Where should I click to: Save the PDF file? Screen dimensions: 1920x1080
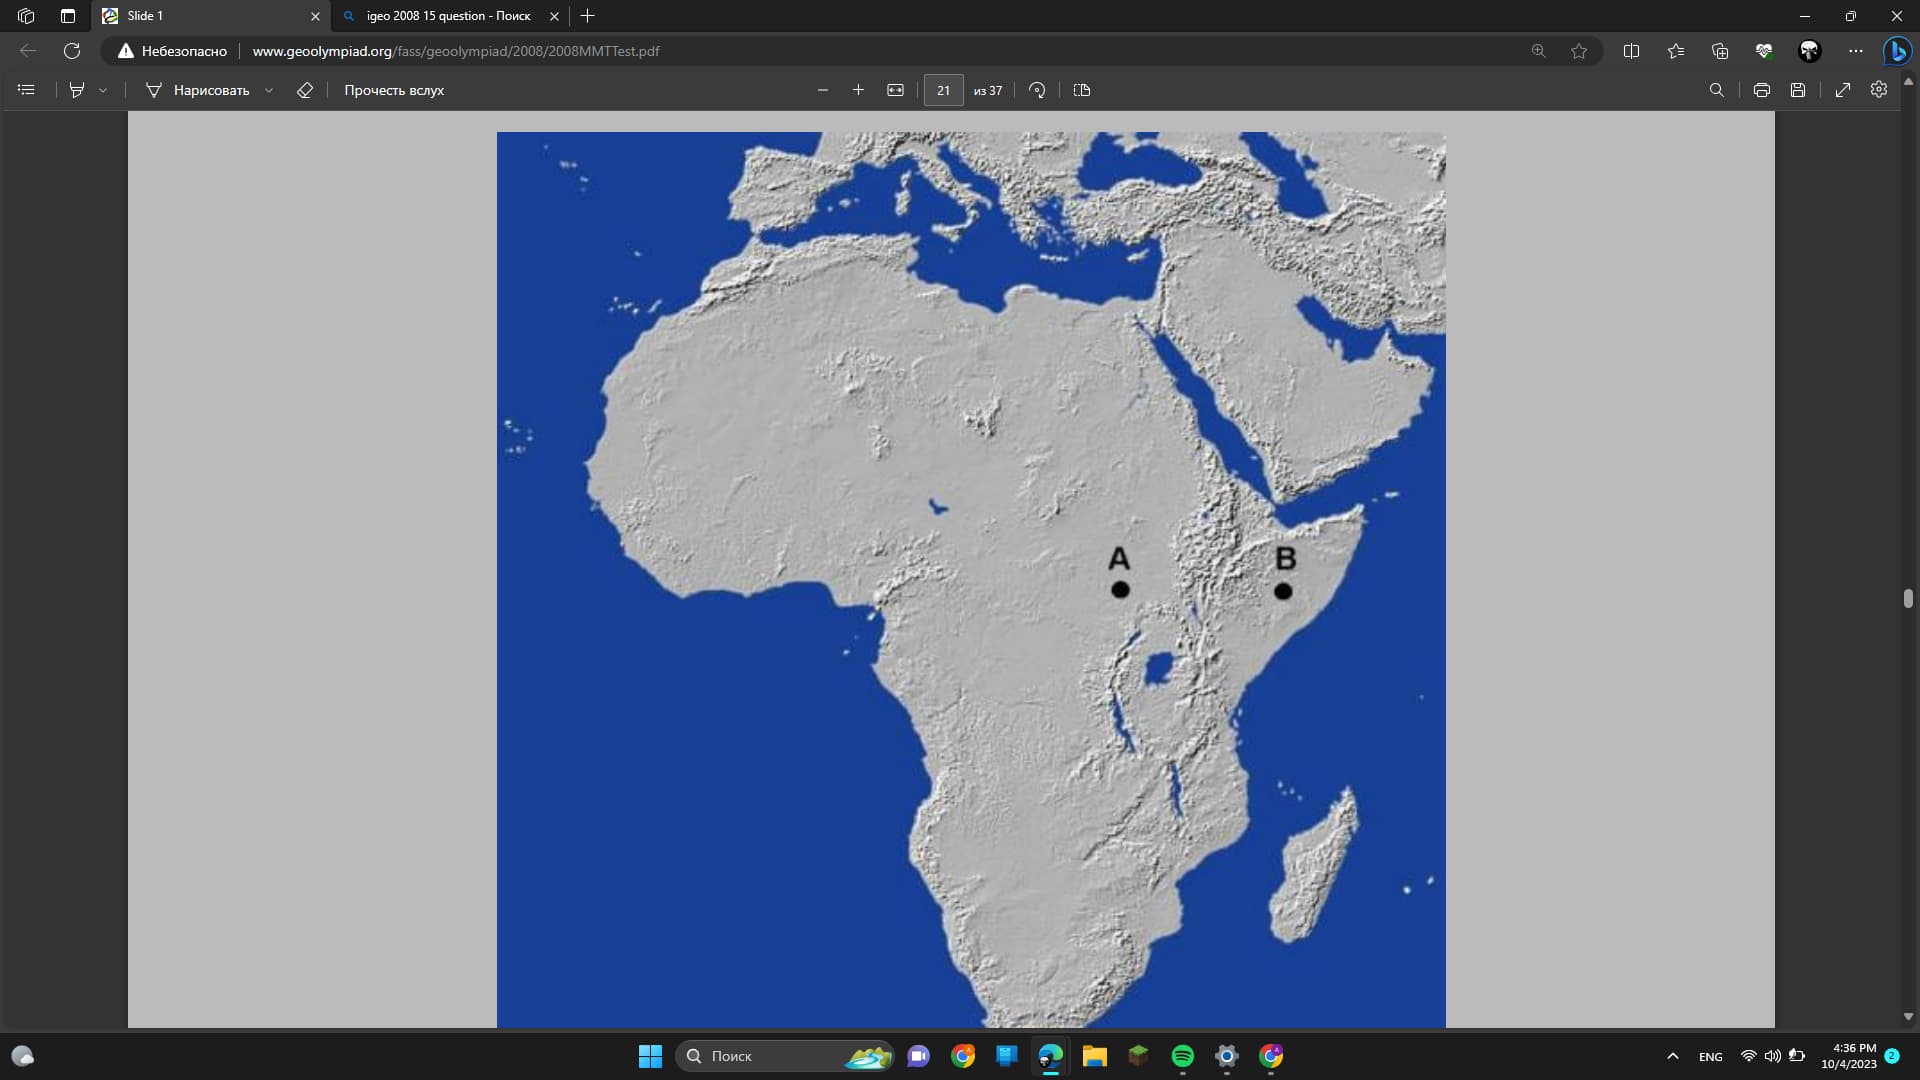pyautogui.click(x=1798, y=90)
